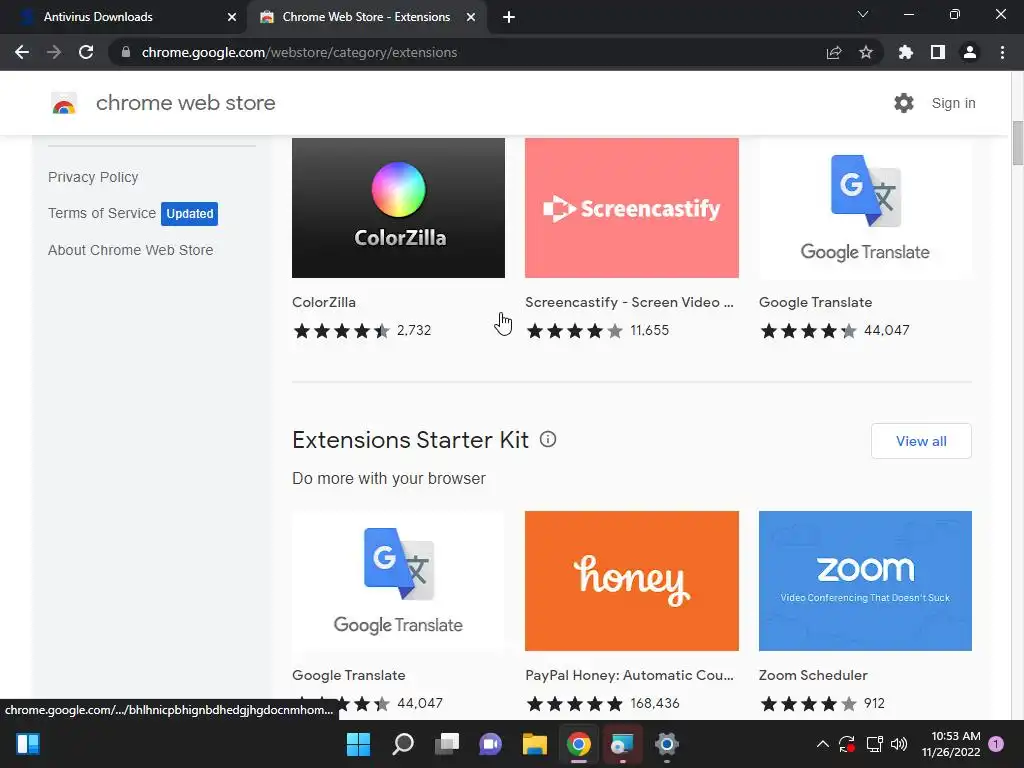
Task: Open the web store settings gear
Action: 904,103
